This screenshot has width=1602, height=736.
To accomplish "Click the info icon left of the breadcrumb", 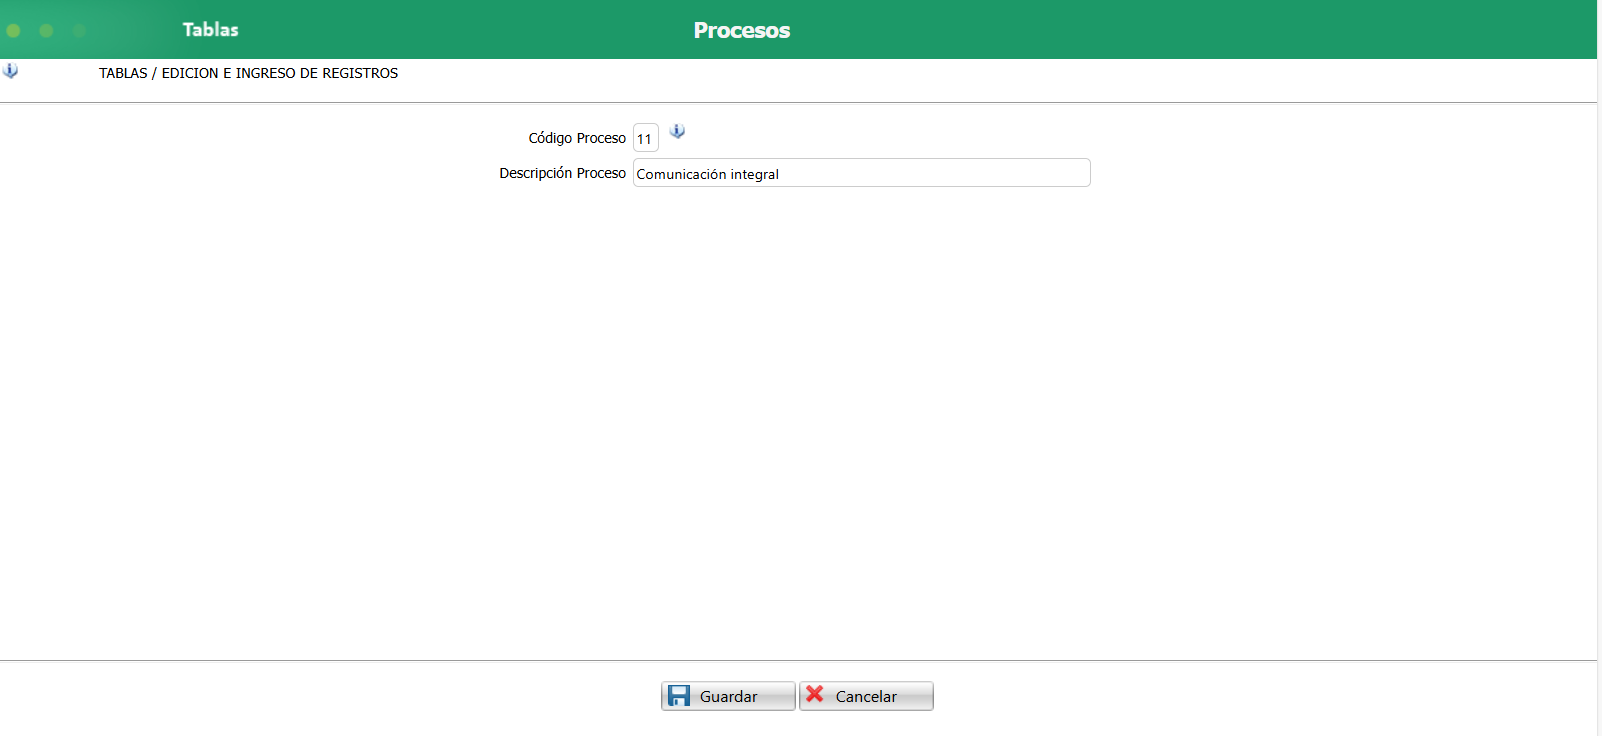I will pos(10,71).
